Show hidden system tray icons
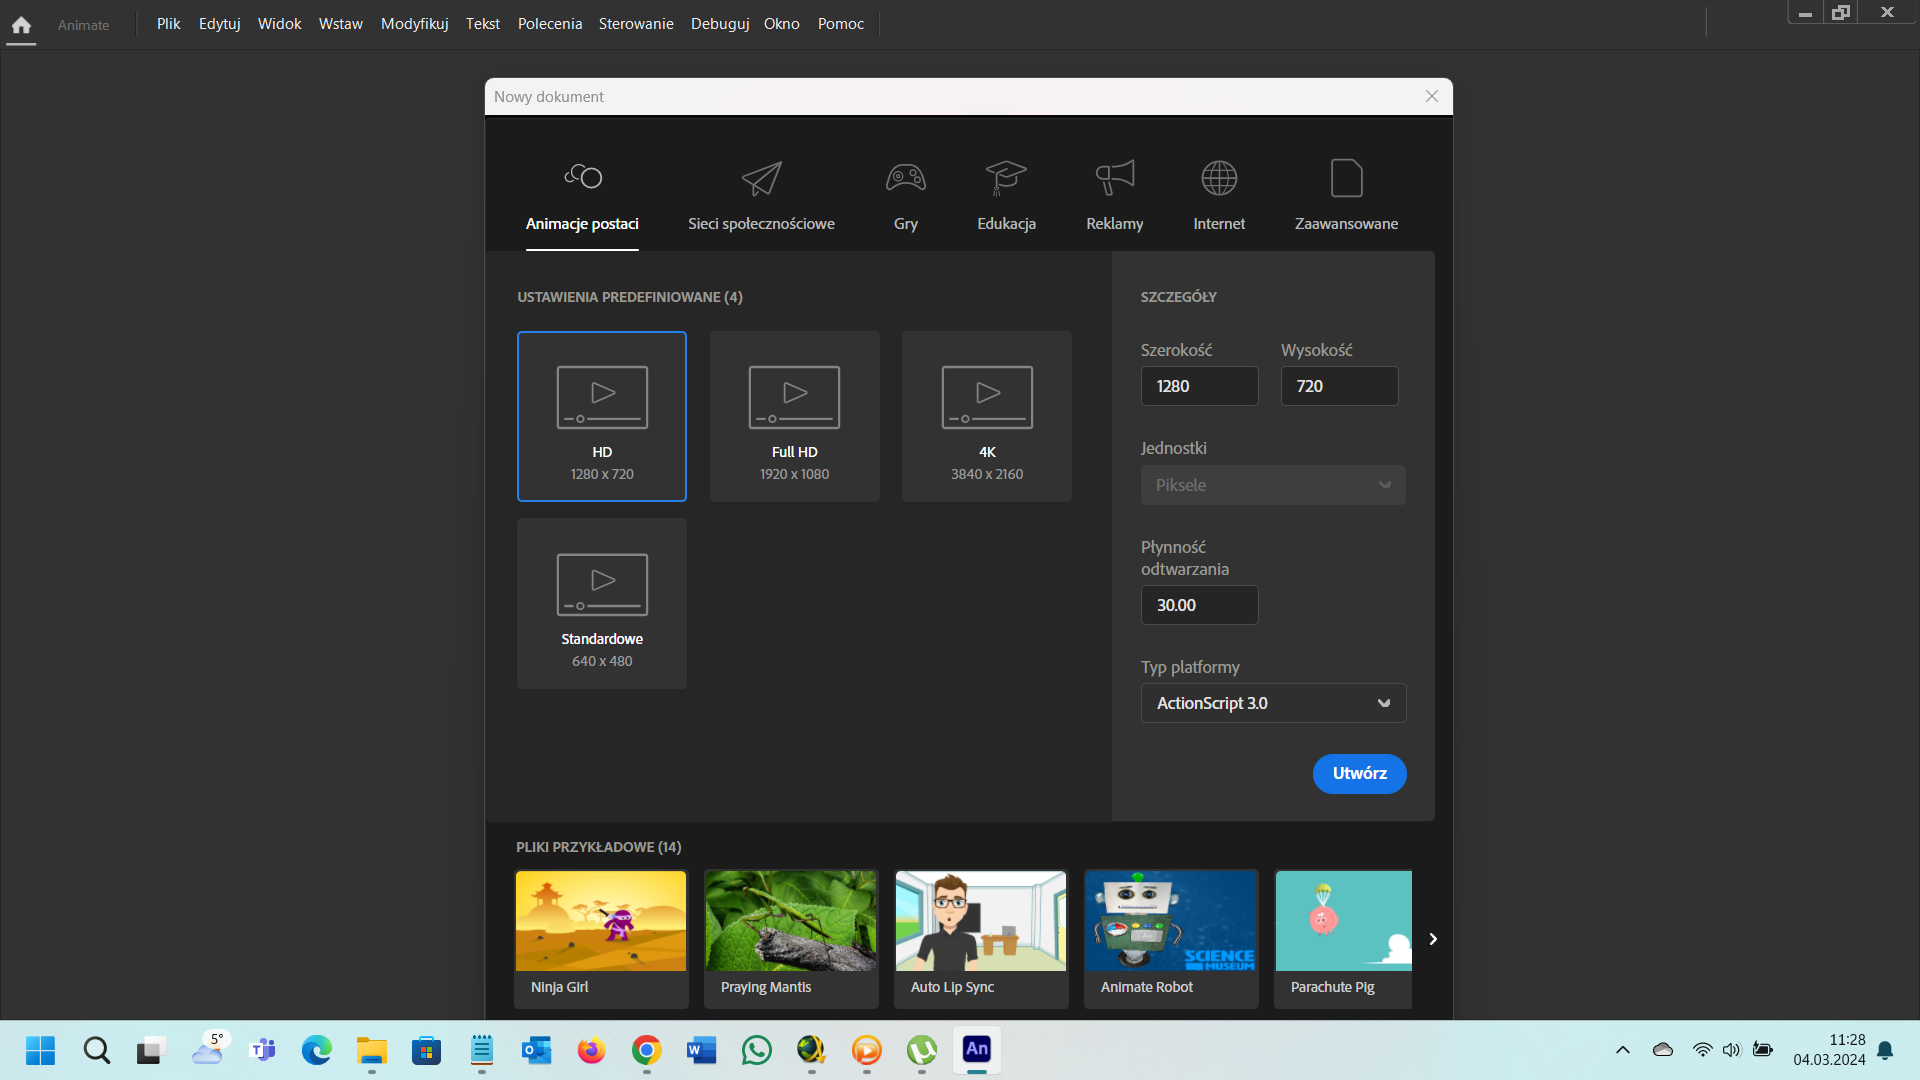 click(x=1622, y=1050)
